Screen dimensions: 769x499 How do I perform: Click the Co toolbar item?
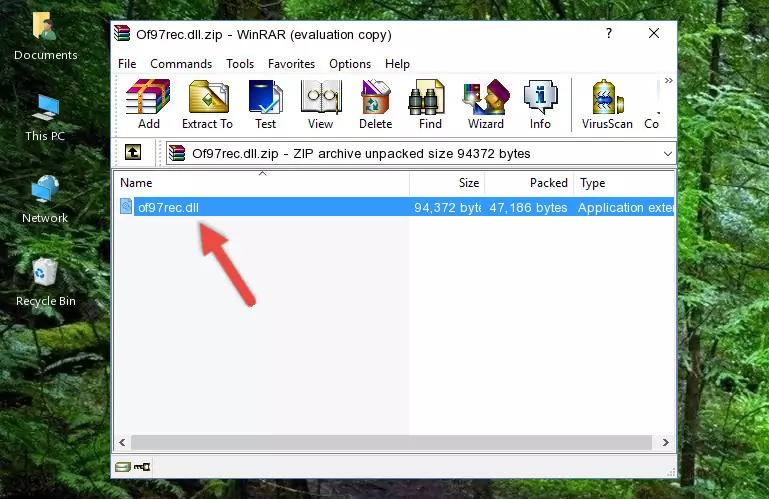click(651, 105)
